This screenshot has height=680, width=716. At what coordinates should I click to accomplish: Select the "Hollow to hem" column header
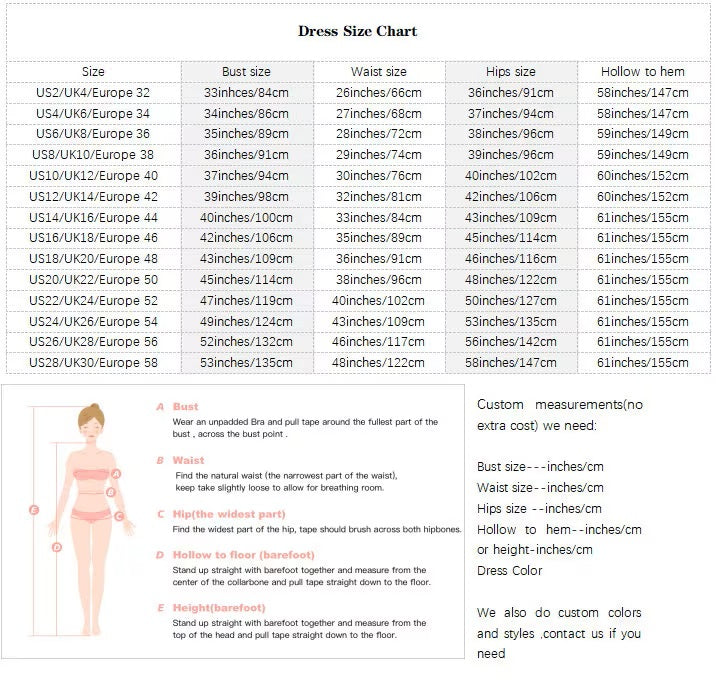(642, 72)
